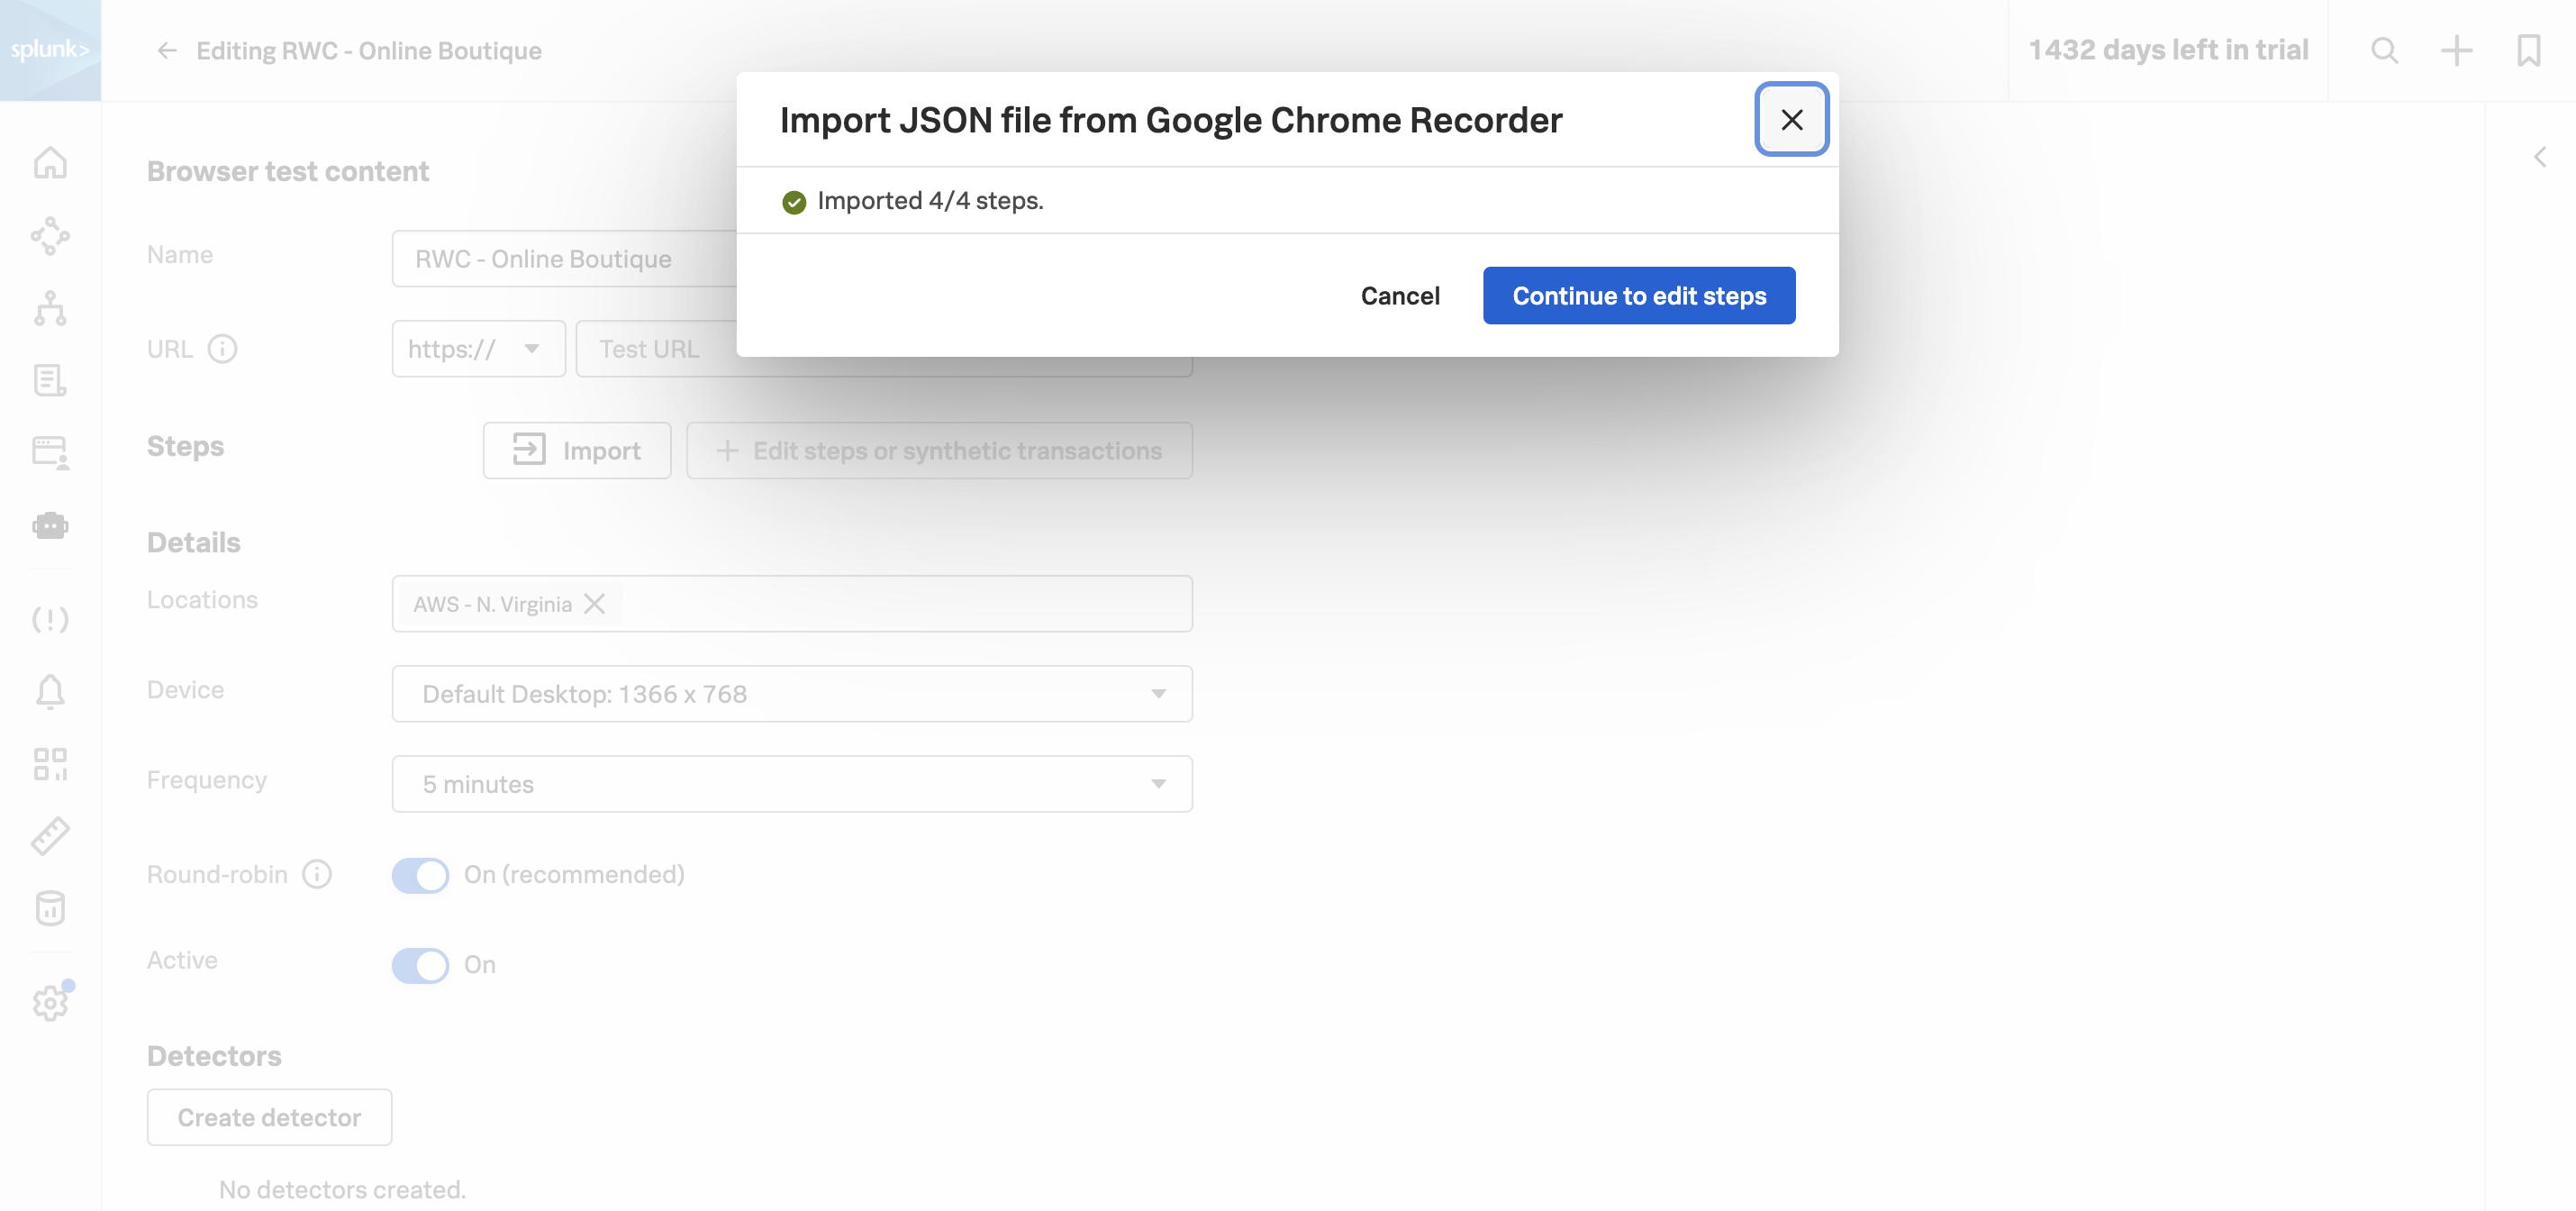Click the search magnifier icon
The height and width of the screenshot is (1211, 2576).
tap(2384, 50)
